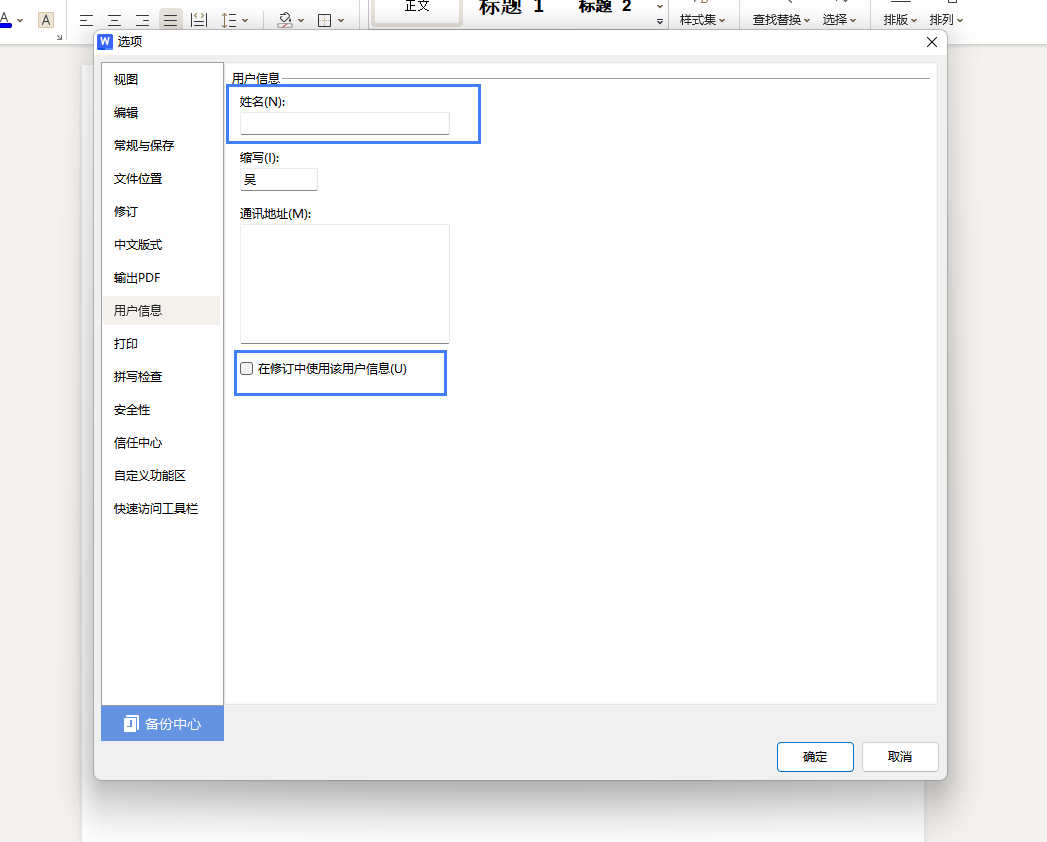The height and width of the screenshot is (842, 1047).
Task: Open the 修订 options category
Action: [x=162, y=212]
